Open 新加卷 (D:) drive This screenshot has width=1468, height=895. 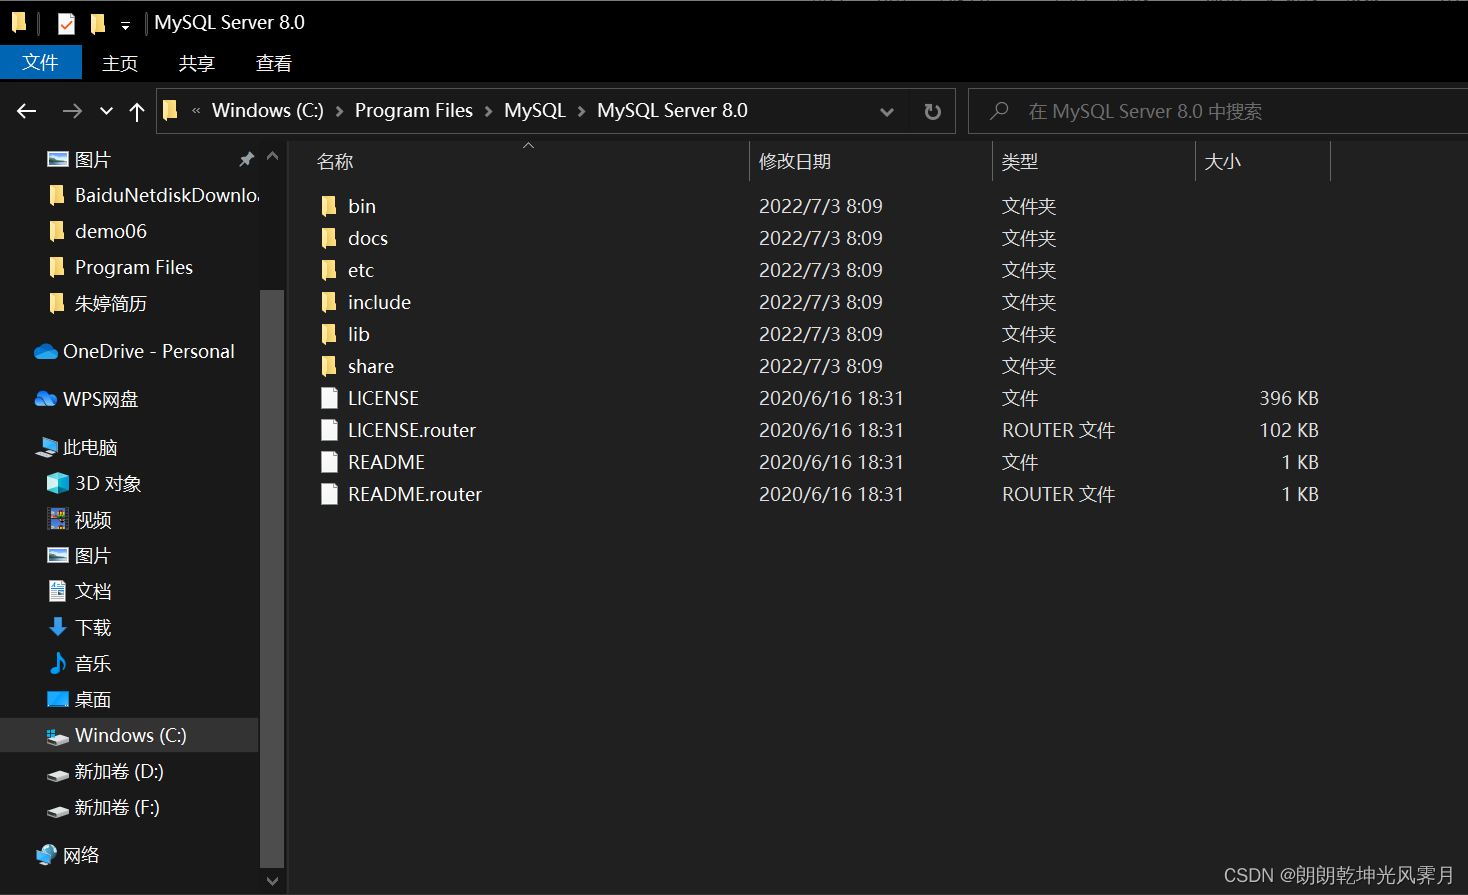(105, 771)
